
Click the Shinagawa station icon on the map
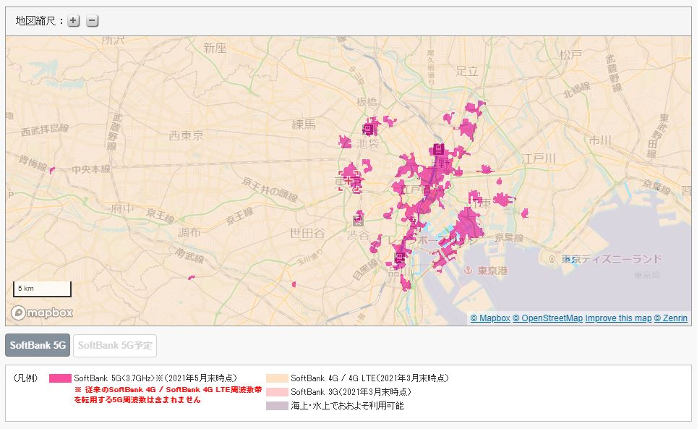pos(400,257)
